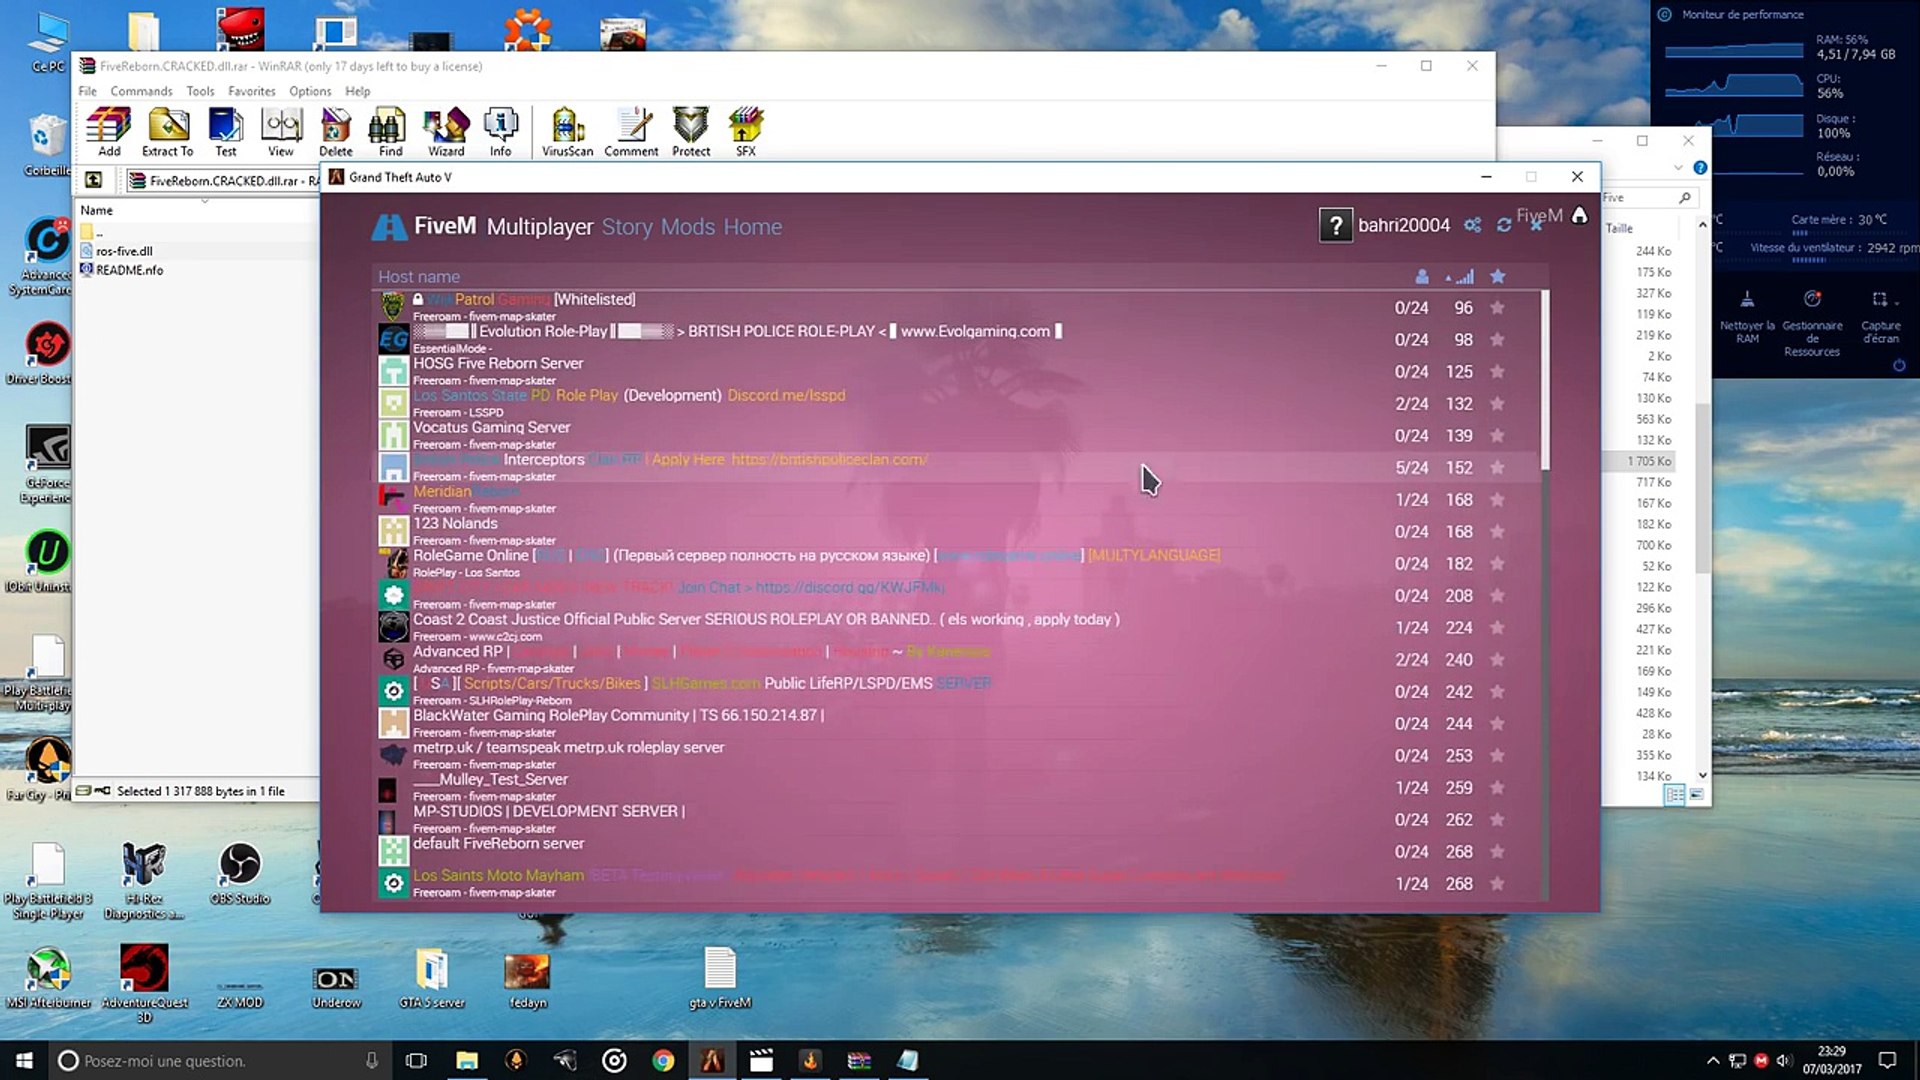
Task: Go up one folder in WinRAR
Action: click(93, 180)
